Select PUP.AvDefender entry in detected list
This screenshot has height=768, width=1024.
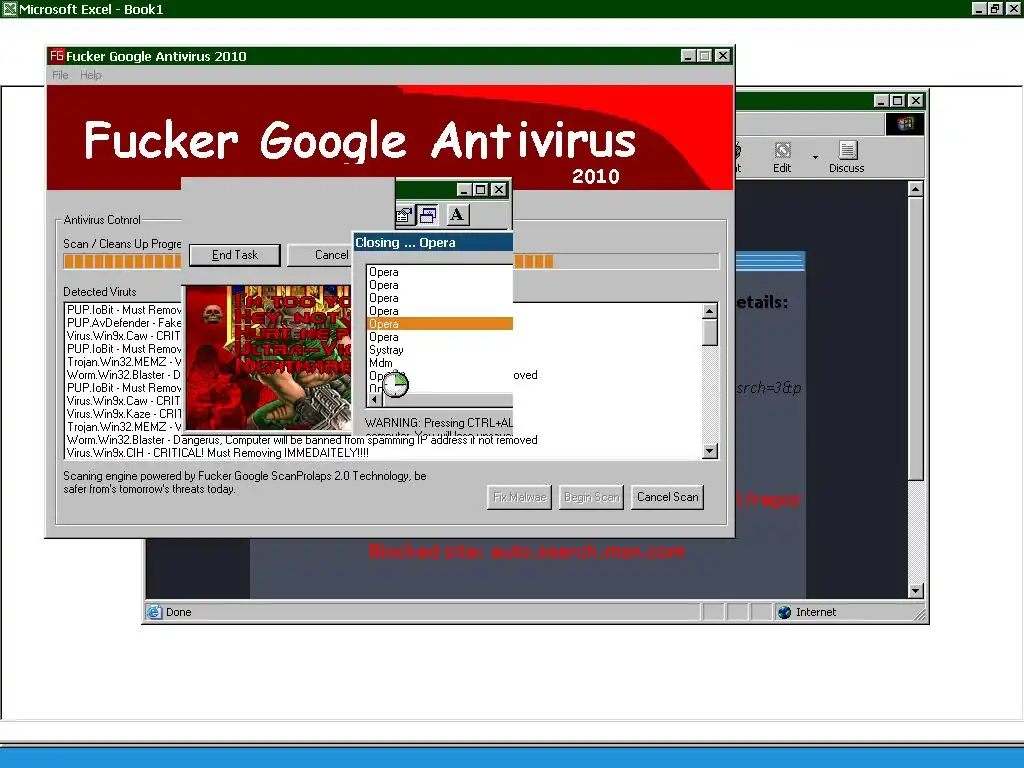tap(124, 323)
